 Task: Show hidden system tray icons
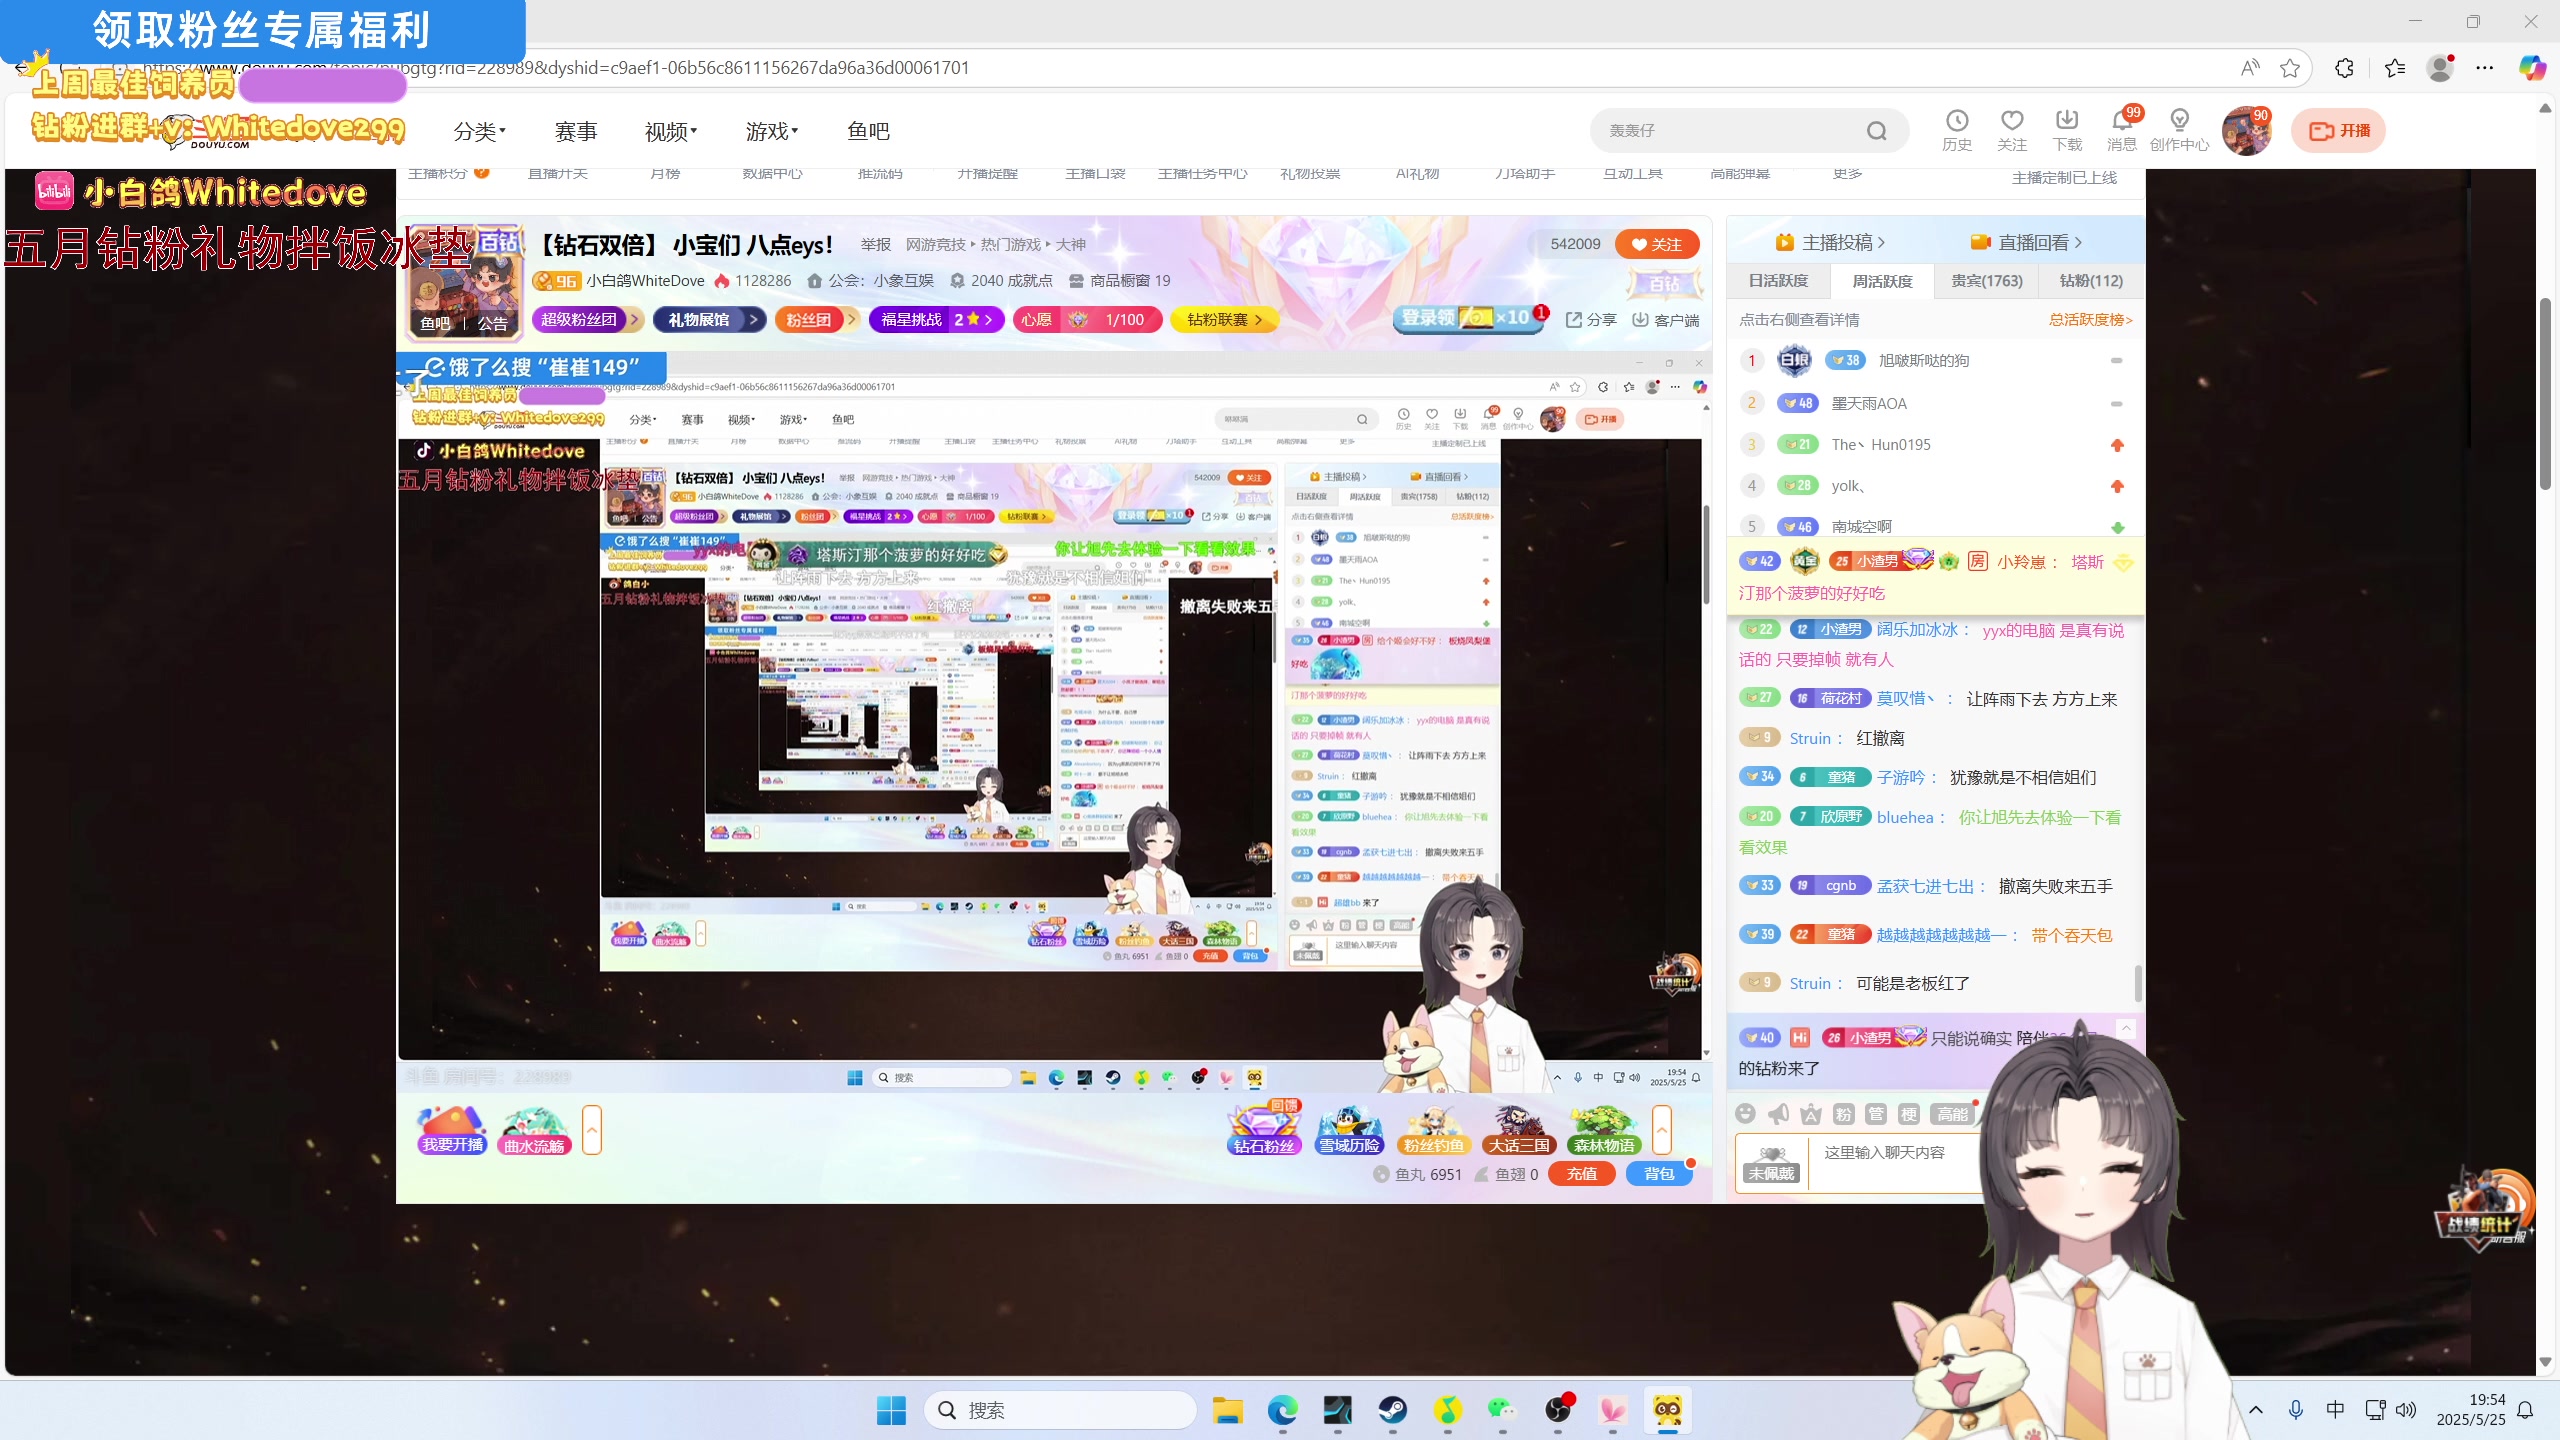pyautogui.click(x=2256, y=1410)
